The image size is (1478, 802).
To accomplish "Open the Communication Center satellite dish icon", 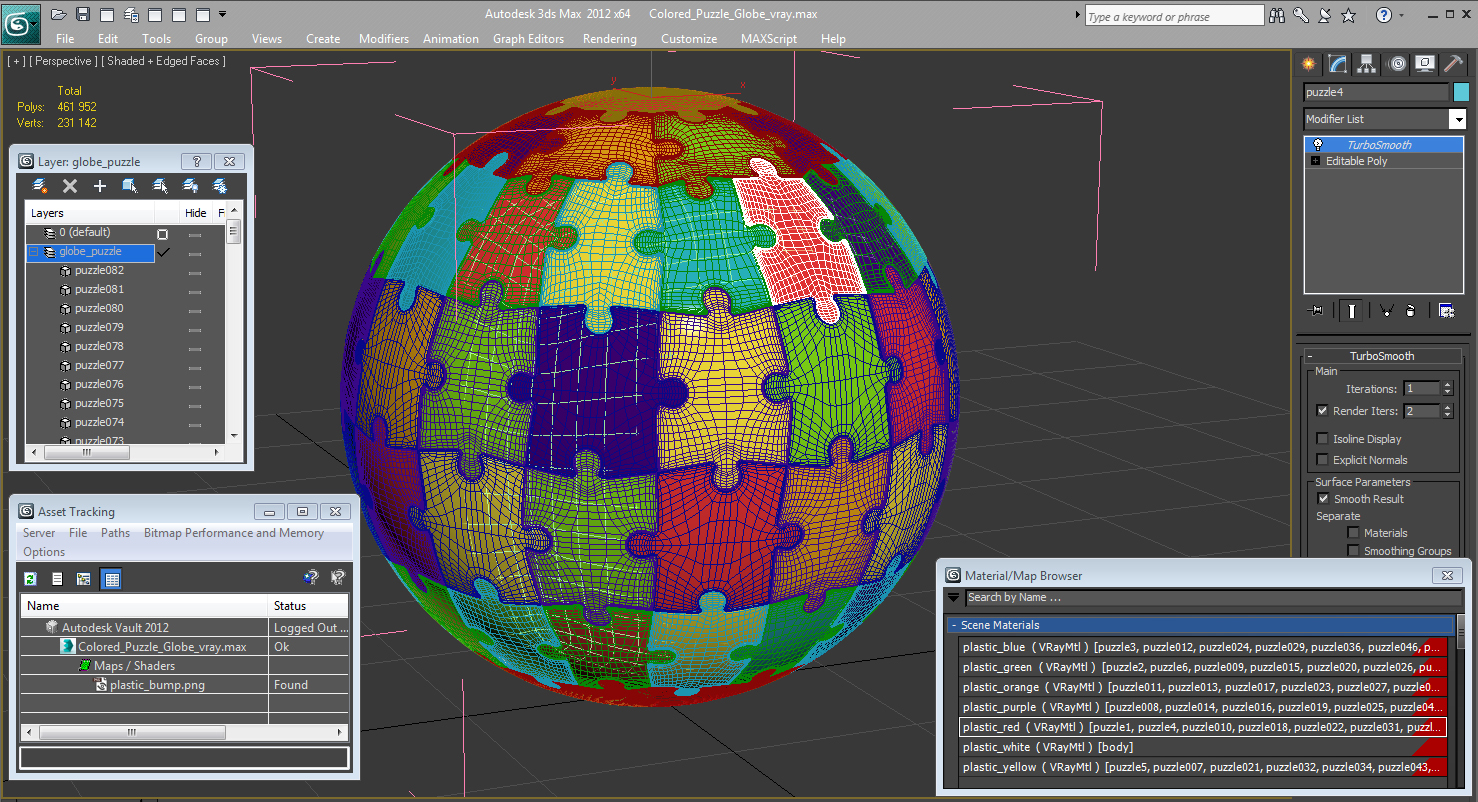I will coord(1324,15).
